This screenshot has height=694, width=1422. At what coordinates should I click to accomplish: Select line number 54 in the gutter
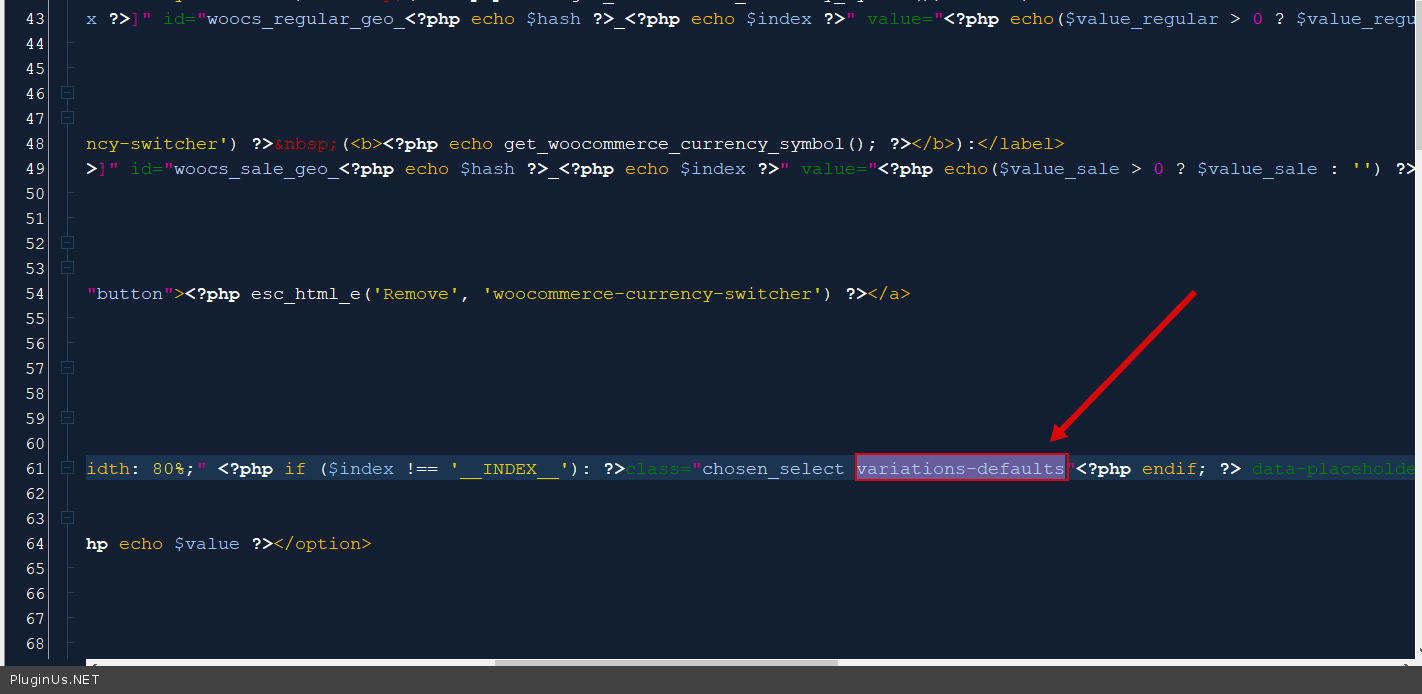click(x=35, y=293)
